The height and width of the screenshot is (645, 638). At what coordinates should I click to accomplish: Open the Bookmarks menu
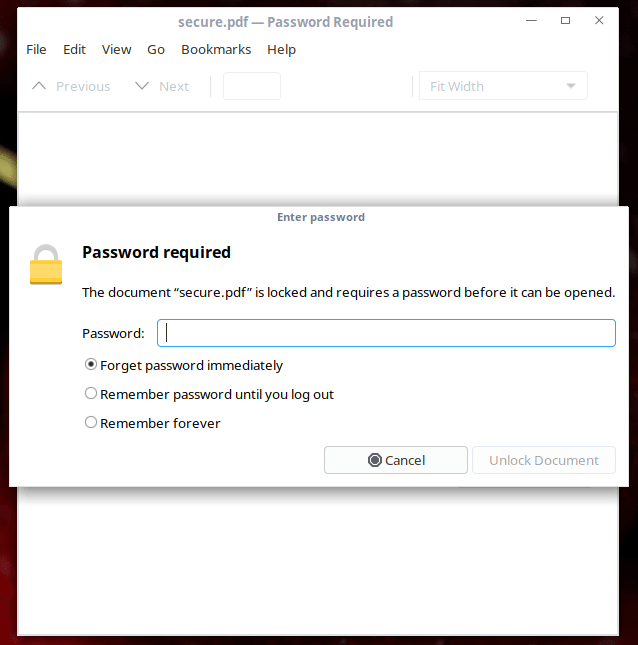point(216,49)
